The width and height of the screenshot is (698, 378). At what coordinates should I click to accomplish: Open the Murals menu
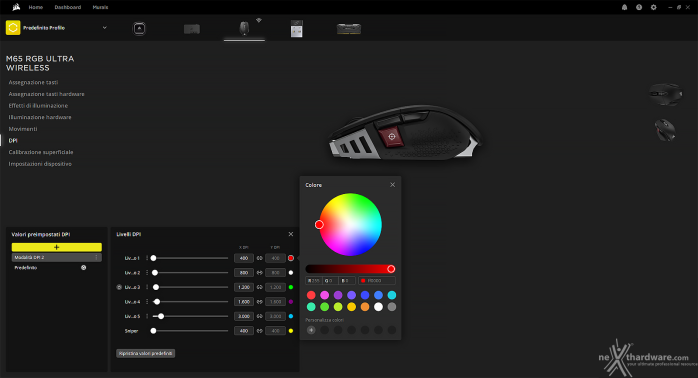100,7
